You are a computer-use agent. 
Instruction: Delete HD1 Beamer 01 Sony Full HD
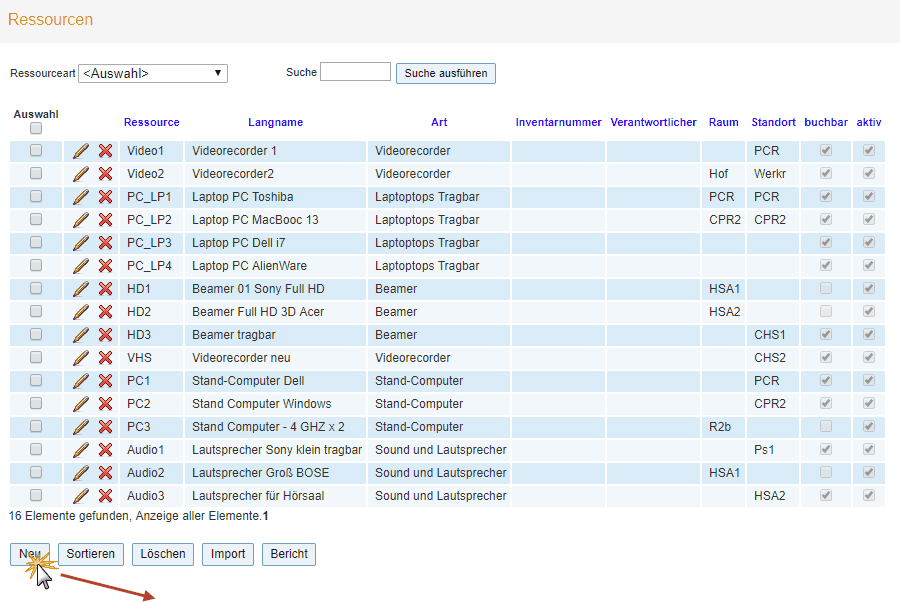pyautogui.click(x=105, y=289)
